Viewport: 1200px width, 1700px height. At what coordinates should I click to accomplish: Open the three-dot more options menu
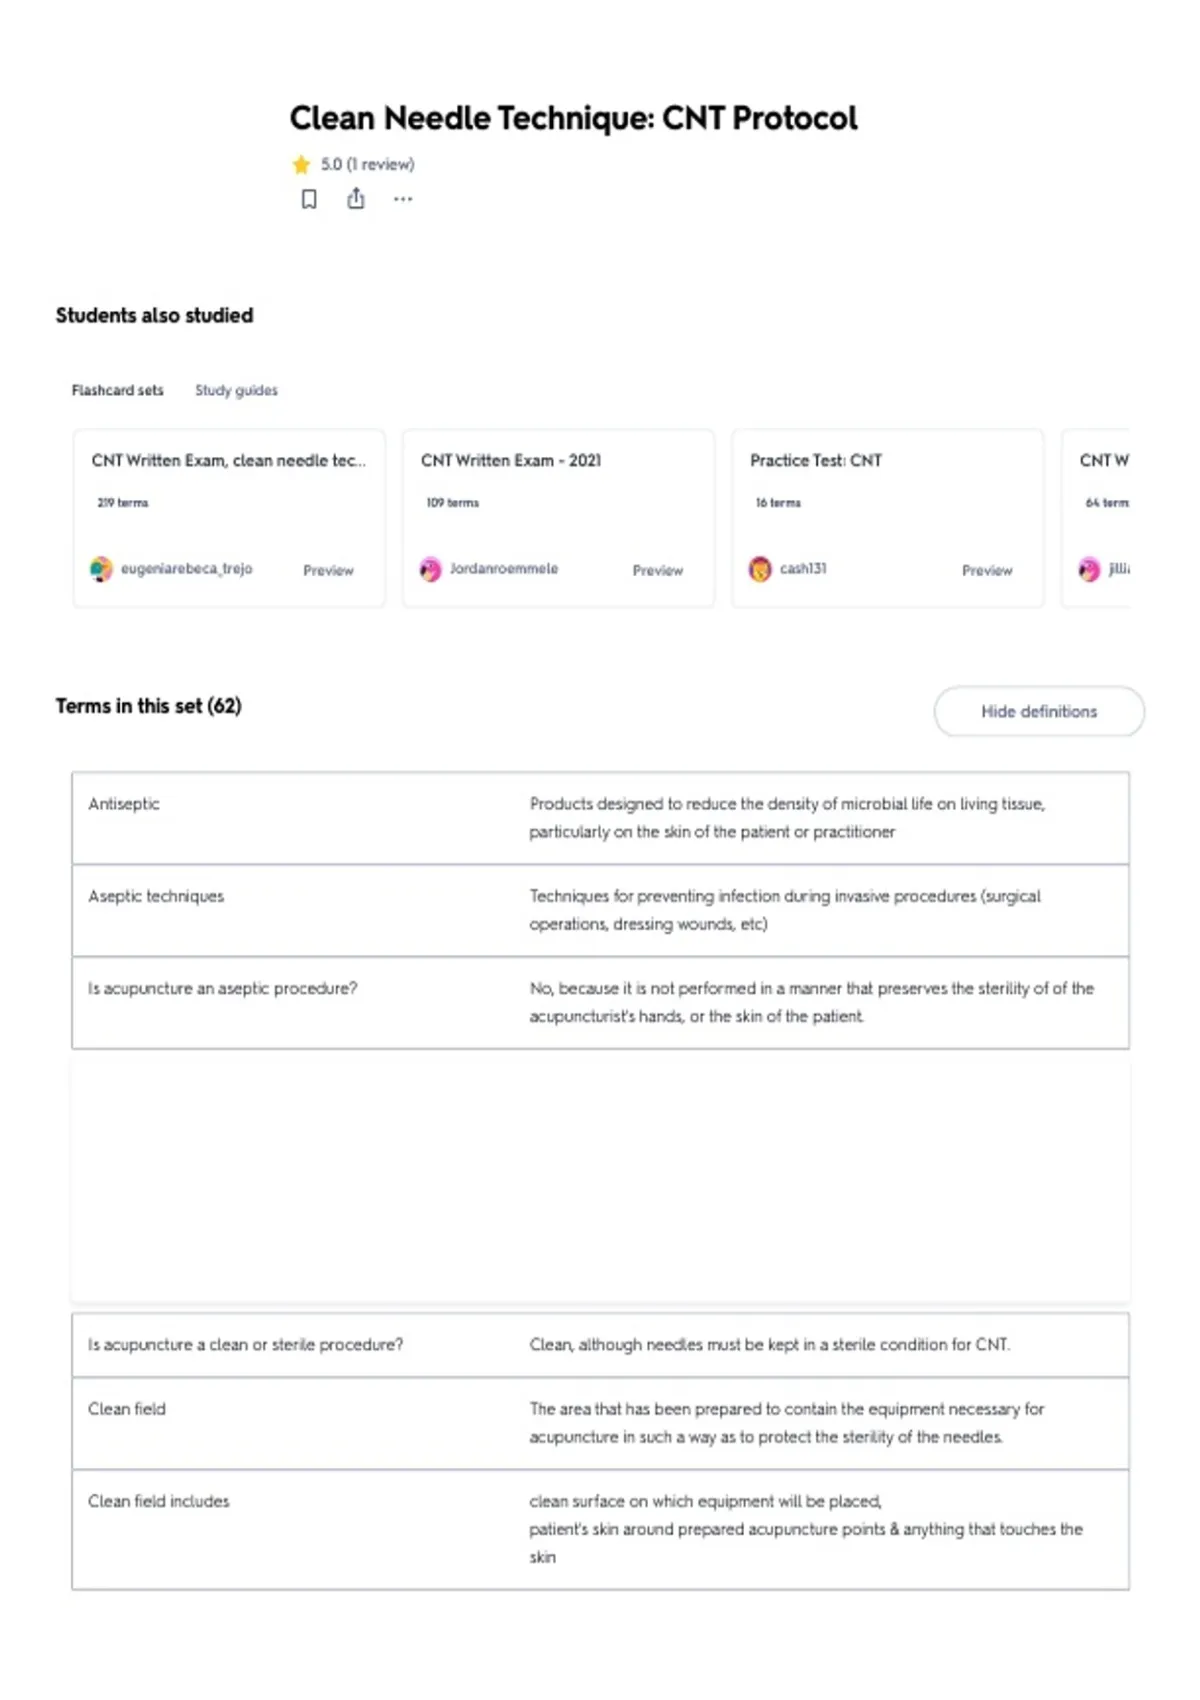pos(402,199)
